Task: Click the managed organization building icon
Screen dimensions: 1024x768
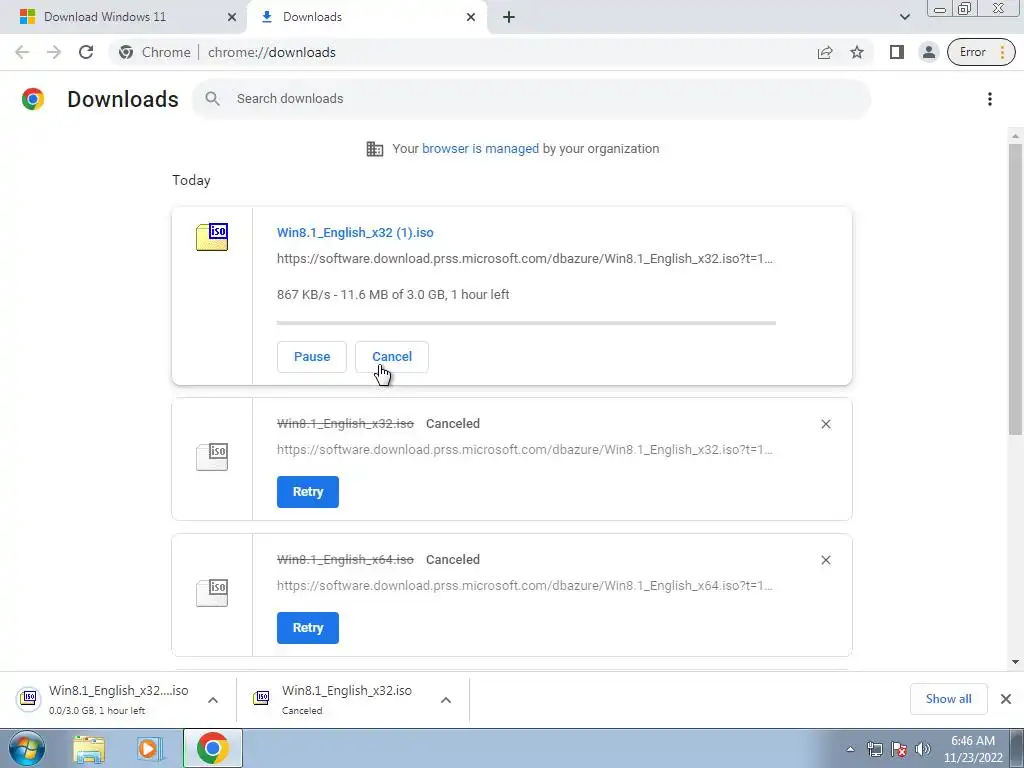Action: [x=375, y=149]
